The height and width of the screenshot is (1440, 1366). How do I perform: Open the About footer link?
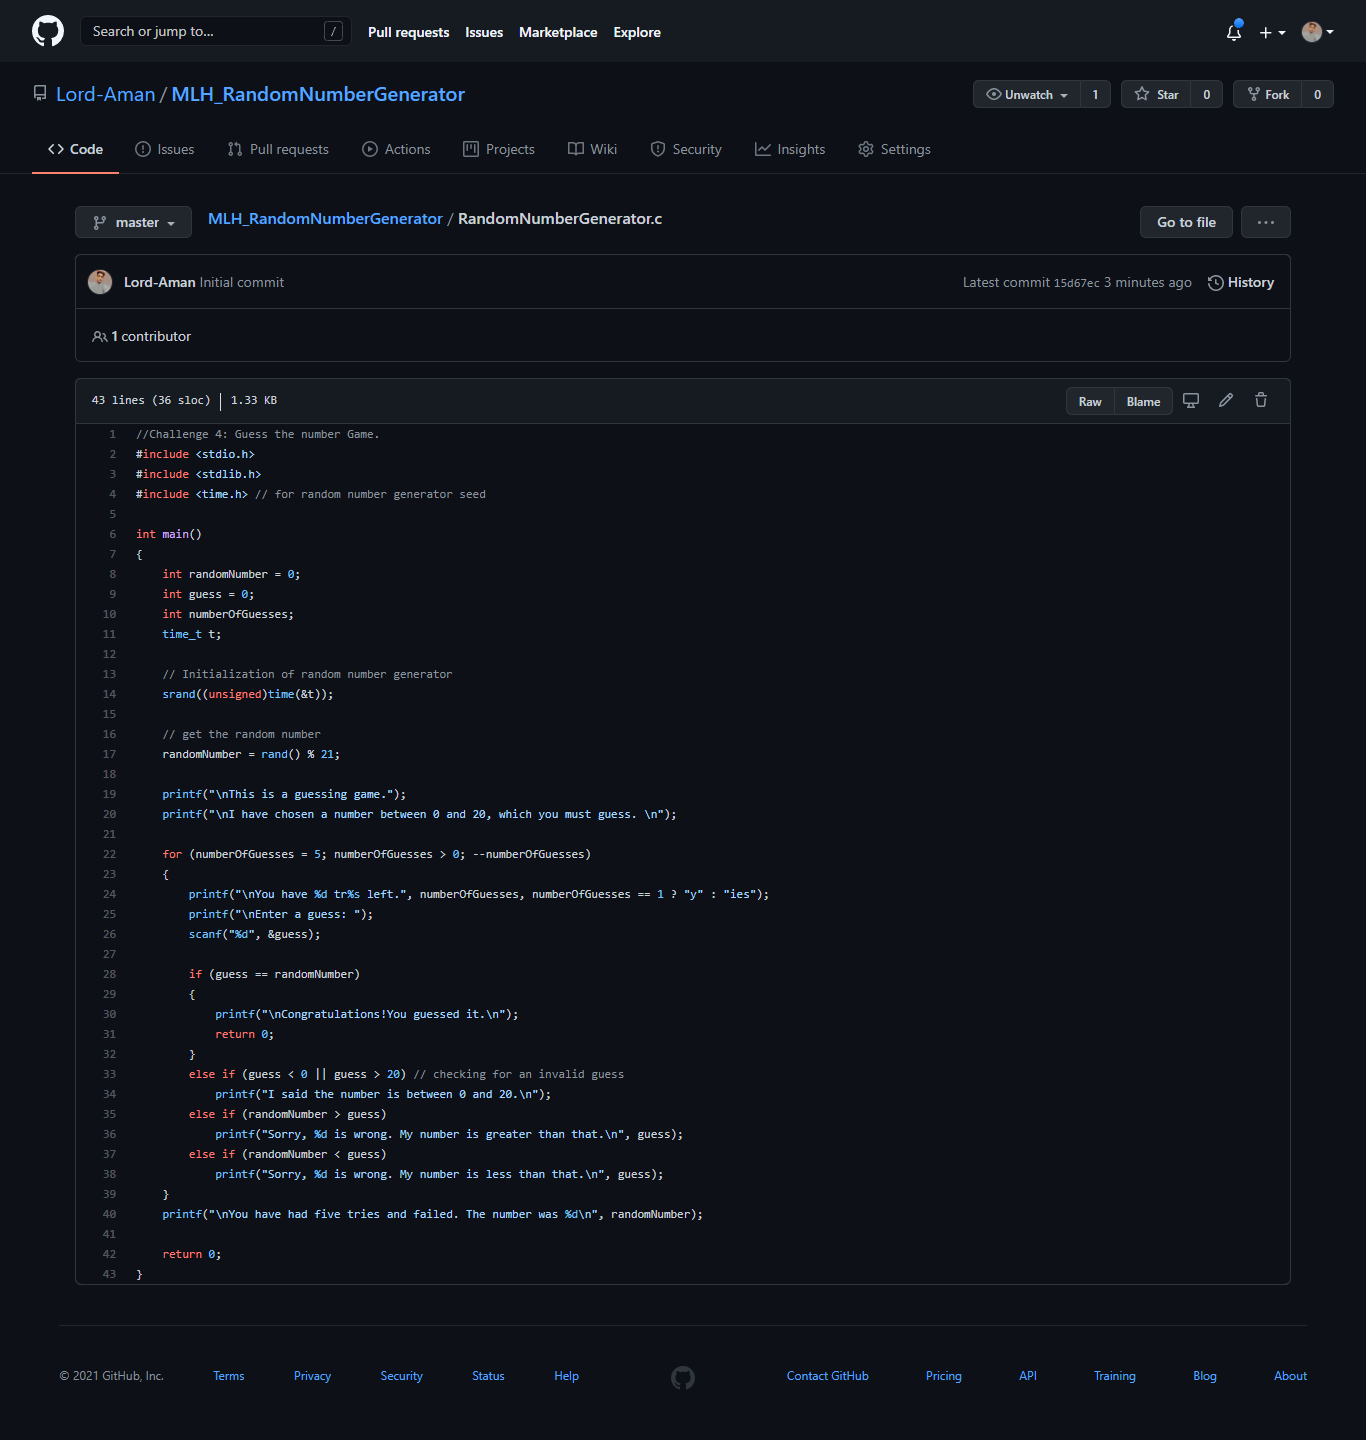(1290, 1376)
